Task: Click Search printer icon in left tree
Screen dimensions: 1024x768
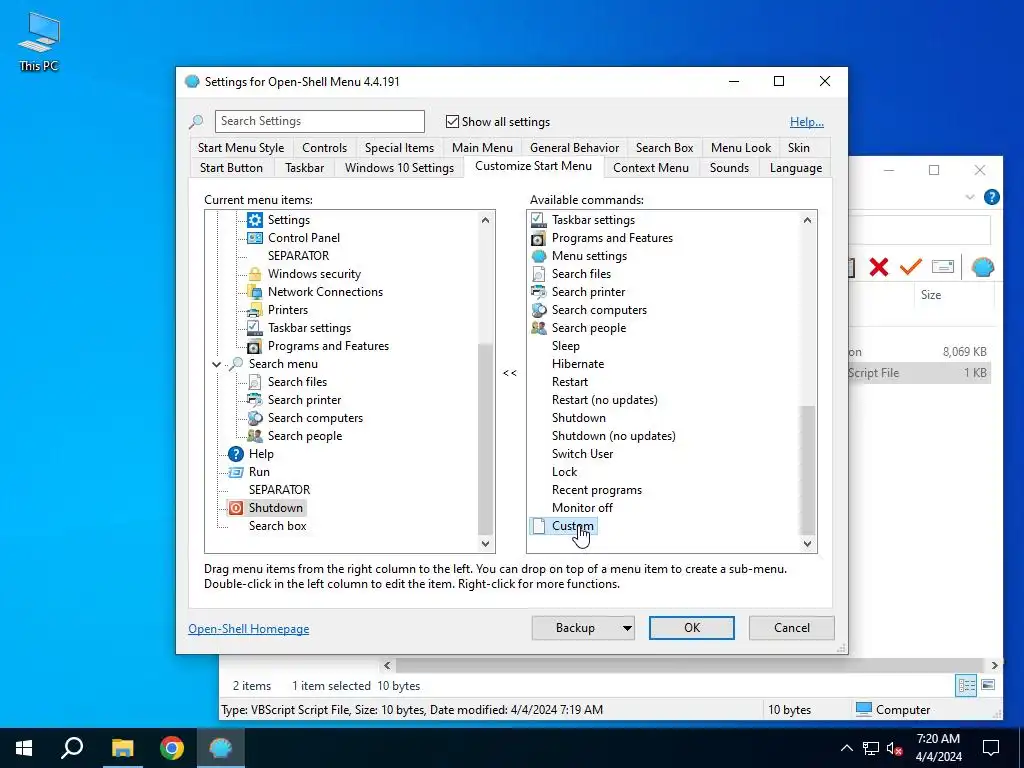Action: click(x=255, y=400)
